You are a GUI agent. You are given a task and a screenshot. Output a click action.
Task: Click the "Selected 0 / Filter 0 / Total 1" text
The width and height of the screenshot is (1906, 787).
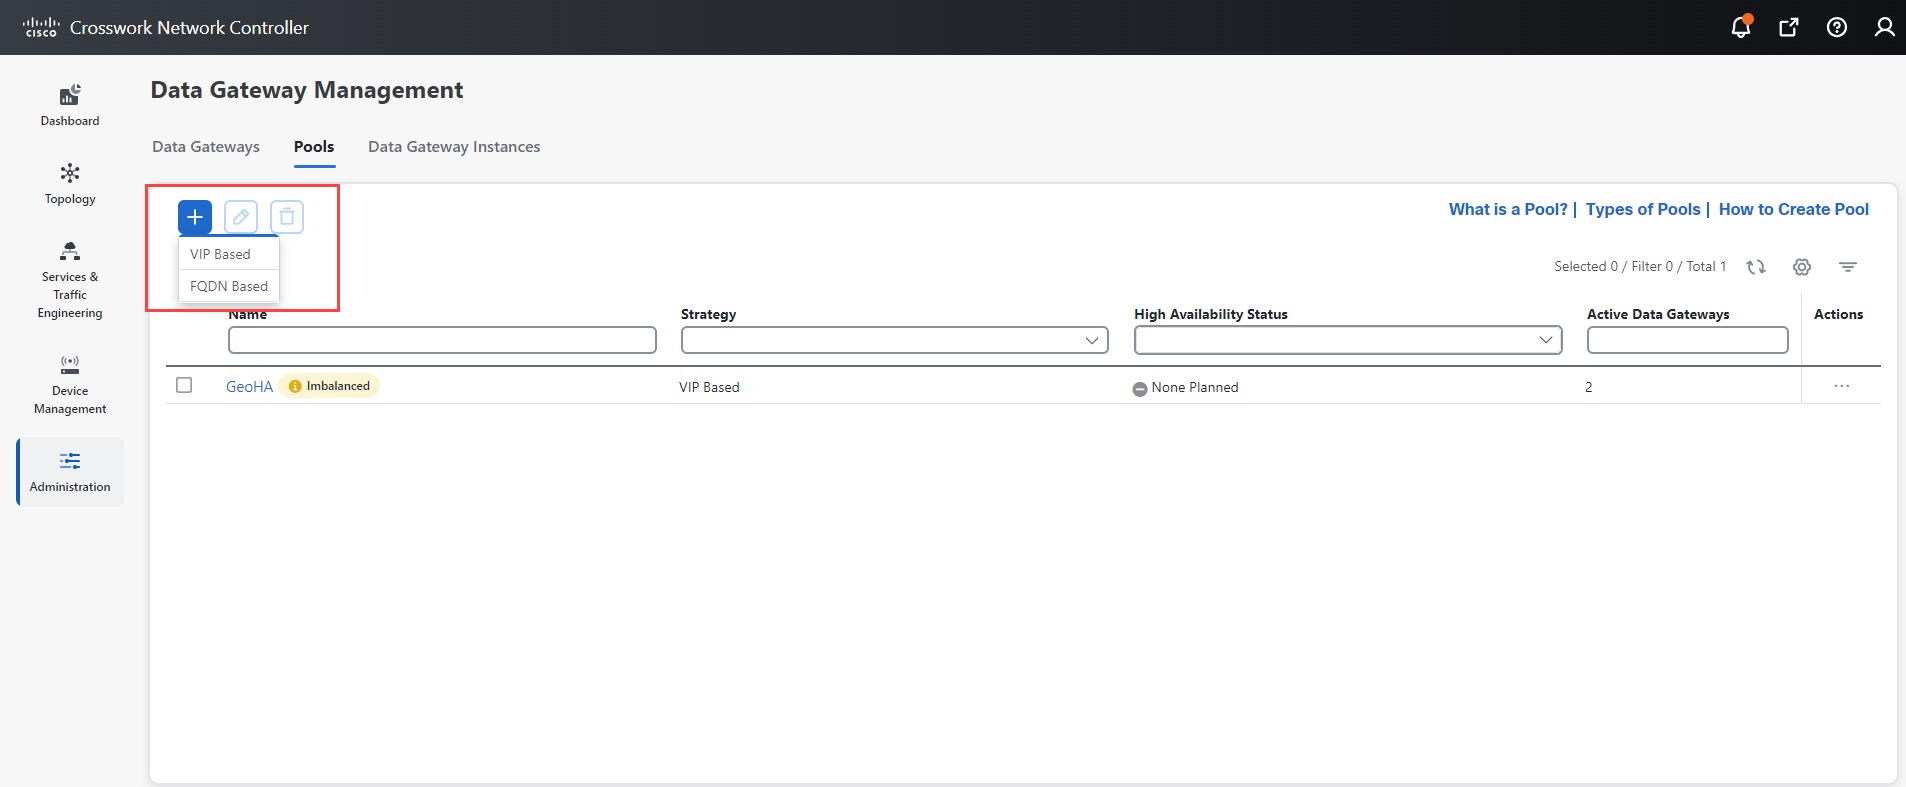(x=1640, y=266)
